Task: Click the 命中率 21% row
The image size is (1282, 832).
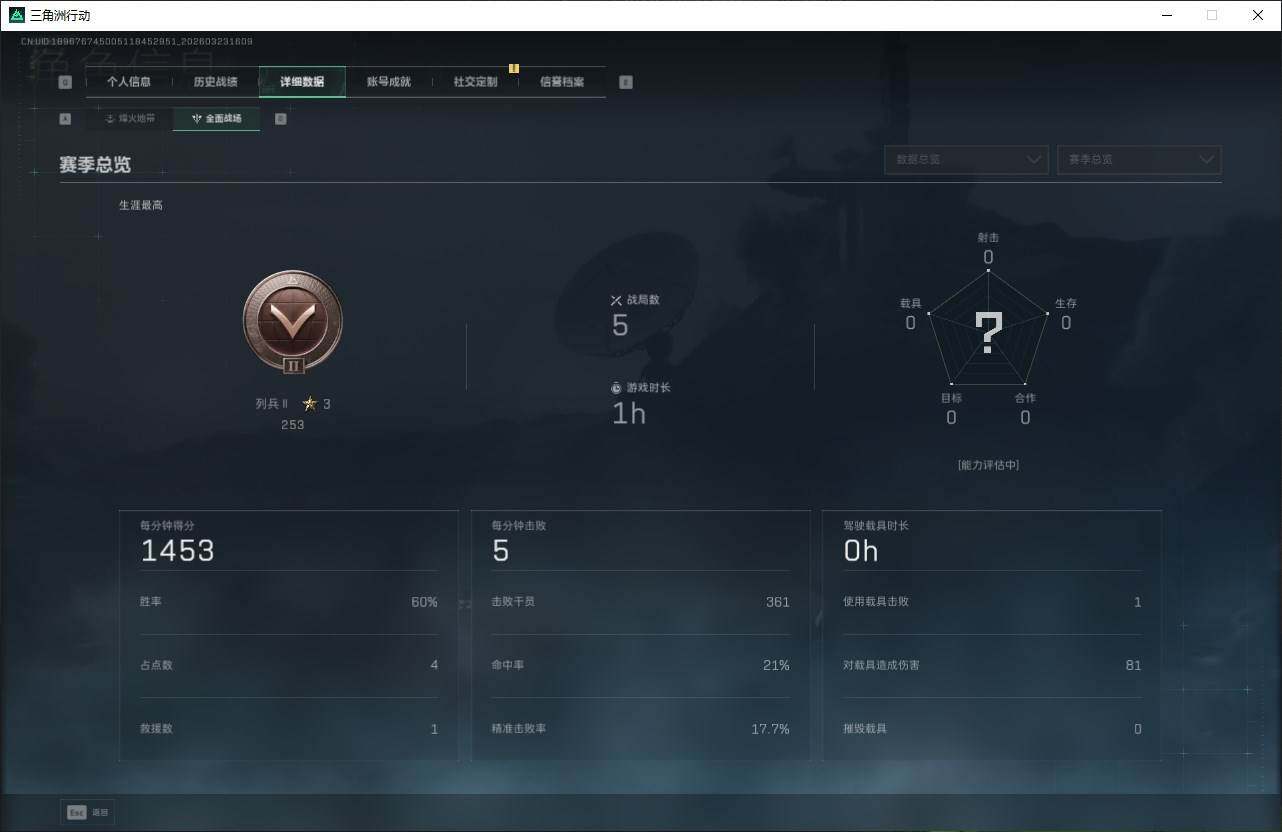Action: pyautogui.click(x=641, y=665)
